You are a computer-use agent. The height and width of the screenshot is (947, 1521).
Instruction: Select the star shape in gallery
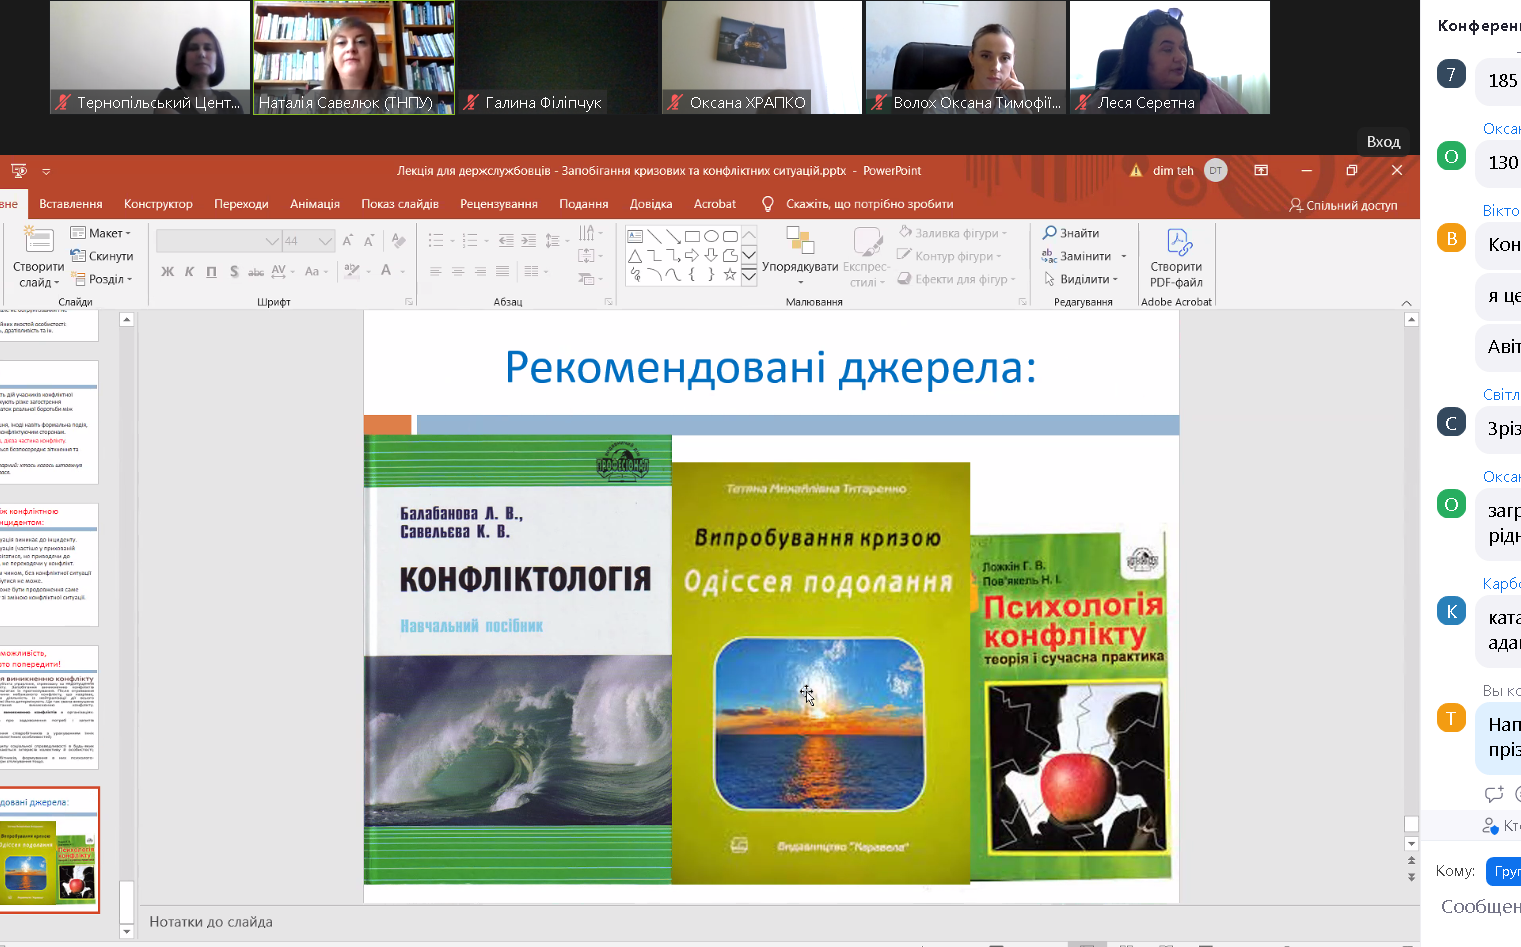[730, 274]
